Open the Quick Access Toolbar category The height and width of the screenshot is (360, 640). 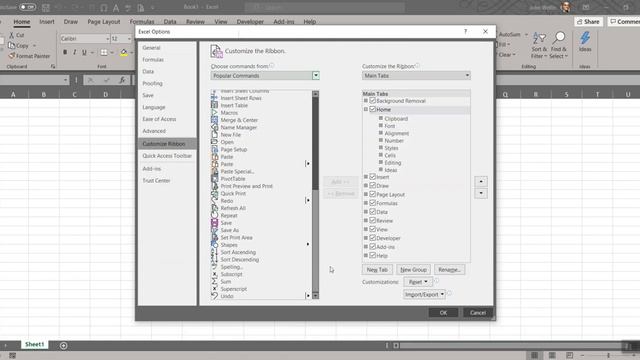point(167,156)
